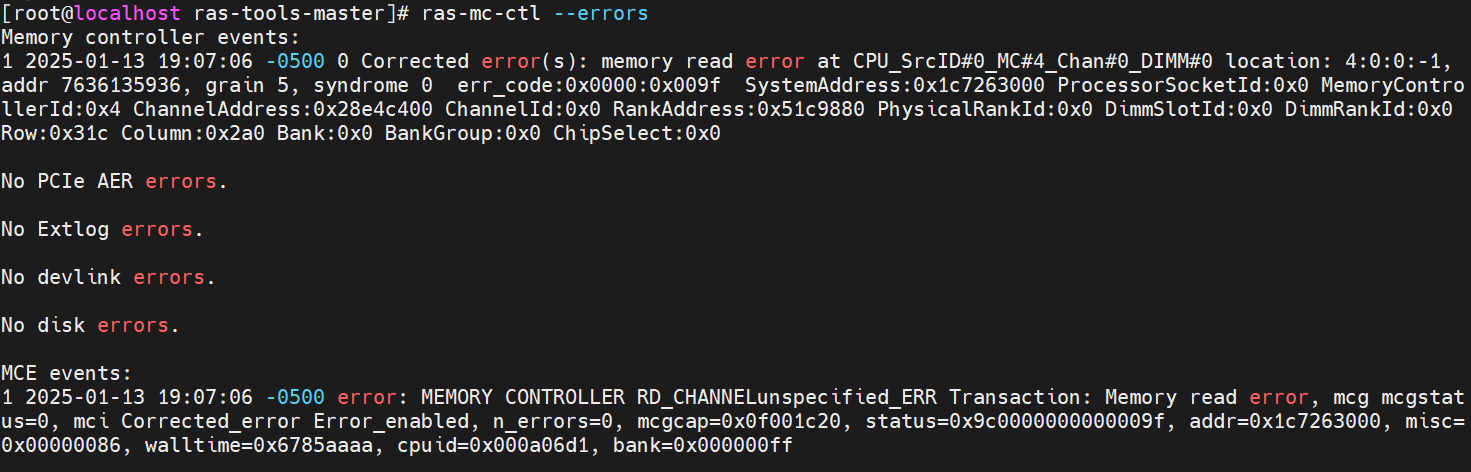The height and width of the screenshot is (472, 1471).
Task: Click the MCE events heading
Action: point(67,373)
